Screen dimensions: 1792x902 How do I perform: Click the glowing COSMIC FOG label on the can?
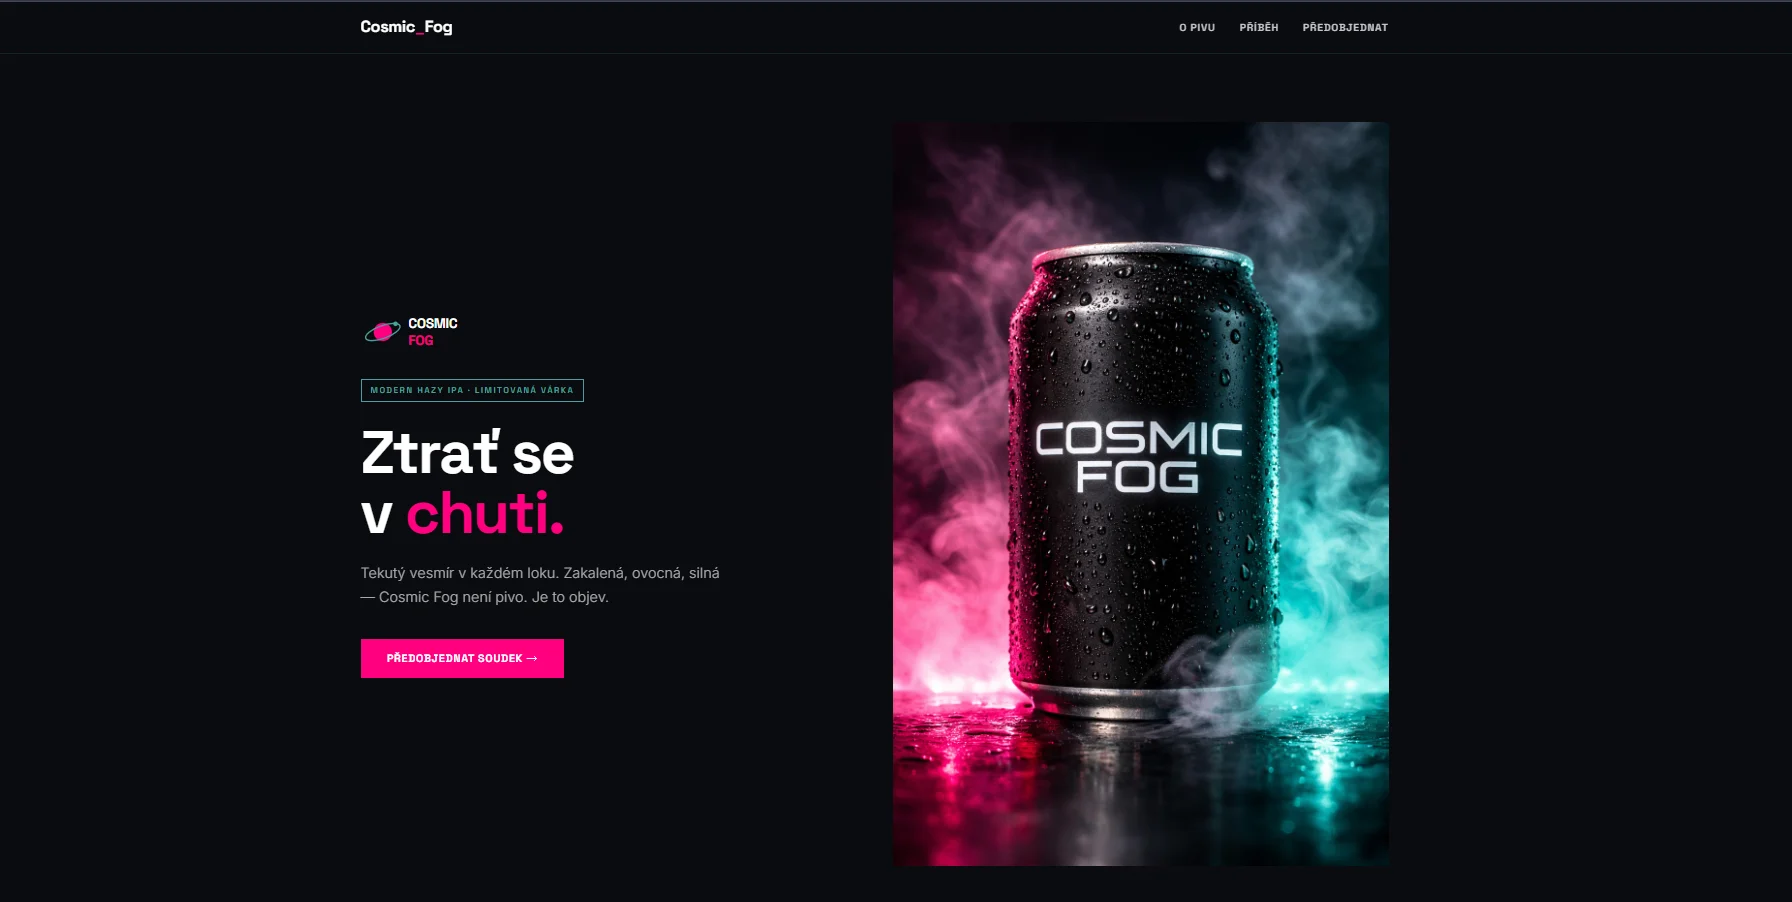[1138, 457]
